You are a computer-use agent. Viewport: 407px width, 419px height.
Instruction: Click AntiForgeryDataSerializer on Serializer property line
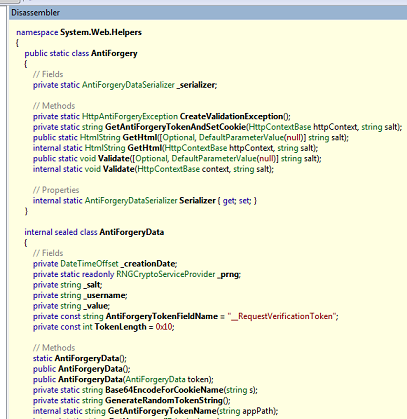(131, 201)
